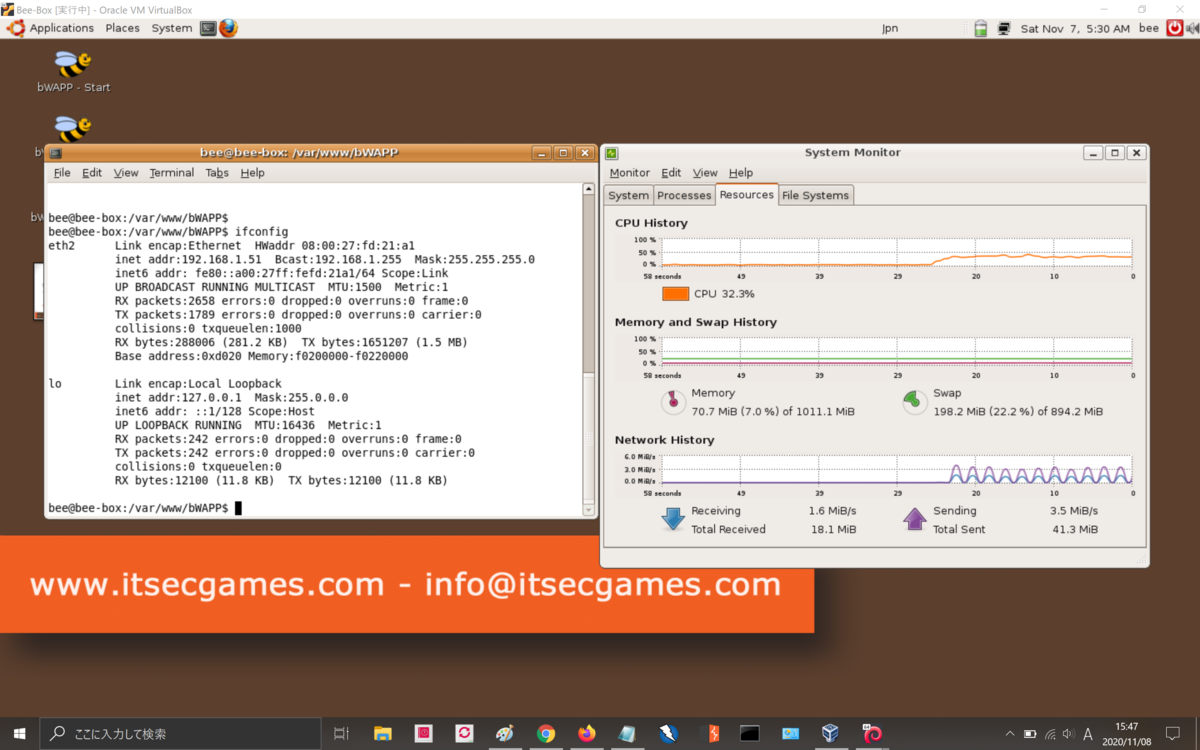The image size is (1200, 750).
Task: Open Paint app from taskbar
Action: [505, 733]
